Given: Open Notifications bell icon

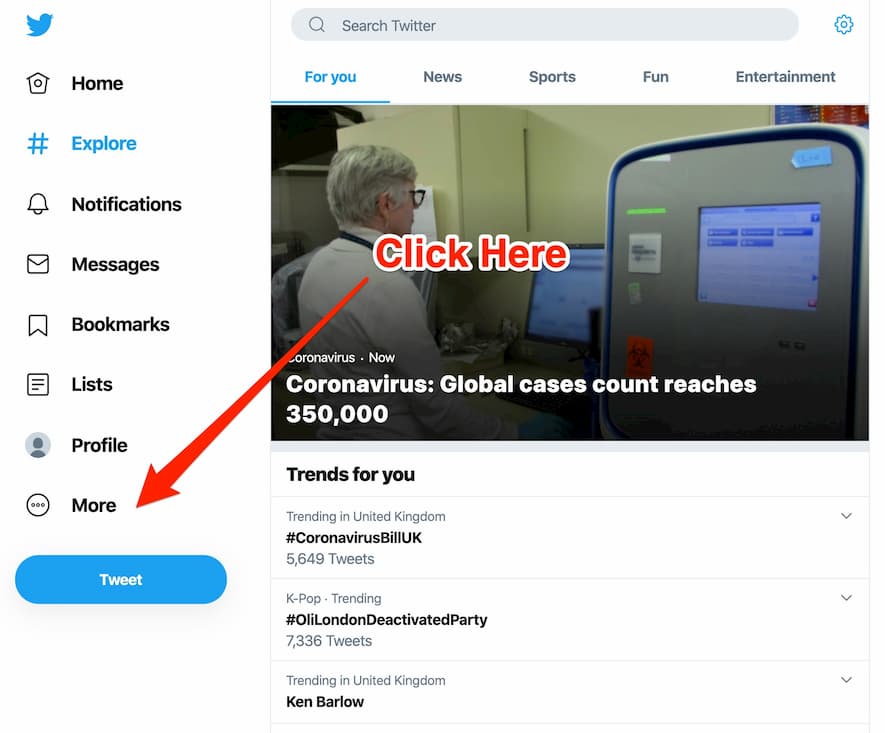Looking at the screenshot, I should (38, 204).
